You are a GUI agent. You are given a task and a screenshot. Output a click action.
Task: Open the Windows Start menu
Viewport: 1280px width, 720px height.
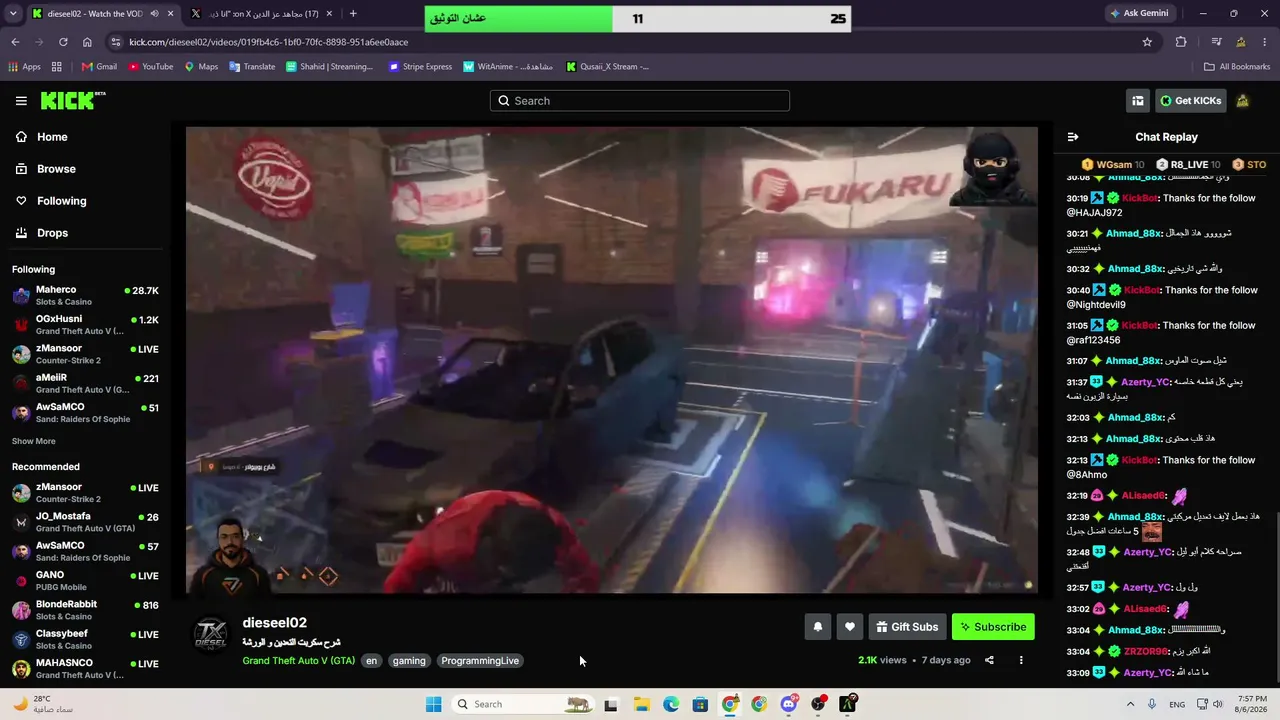(x=433, y=704)
